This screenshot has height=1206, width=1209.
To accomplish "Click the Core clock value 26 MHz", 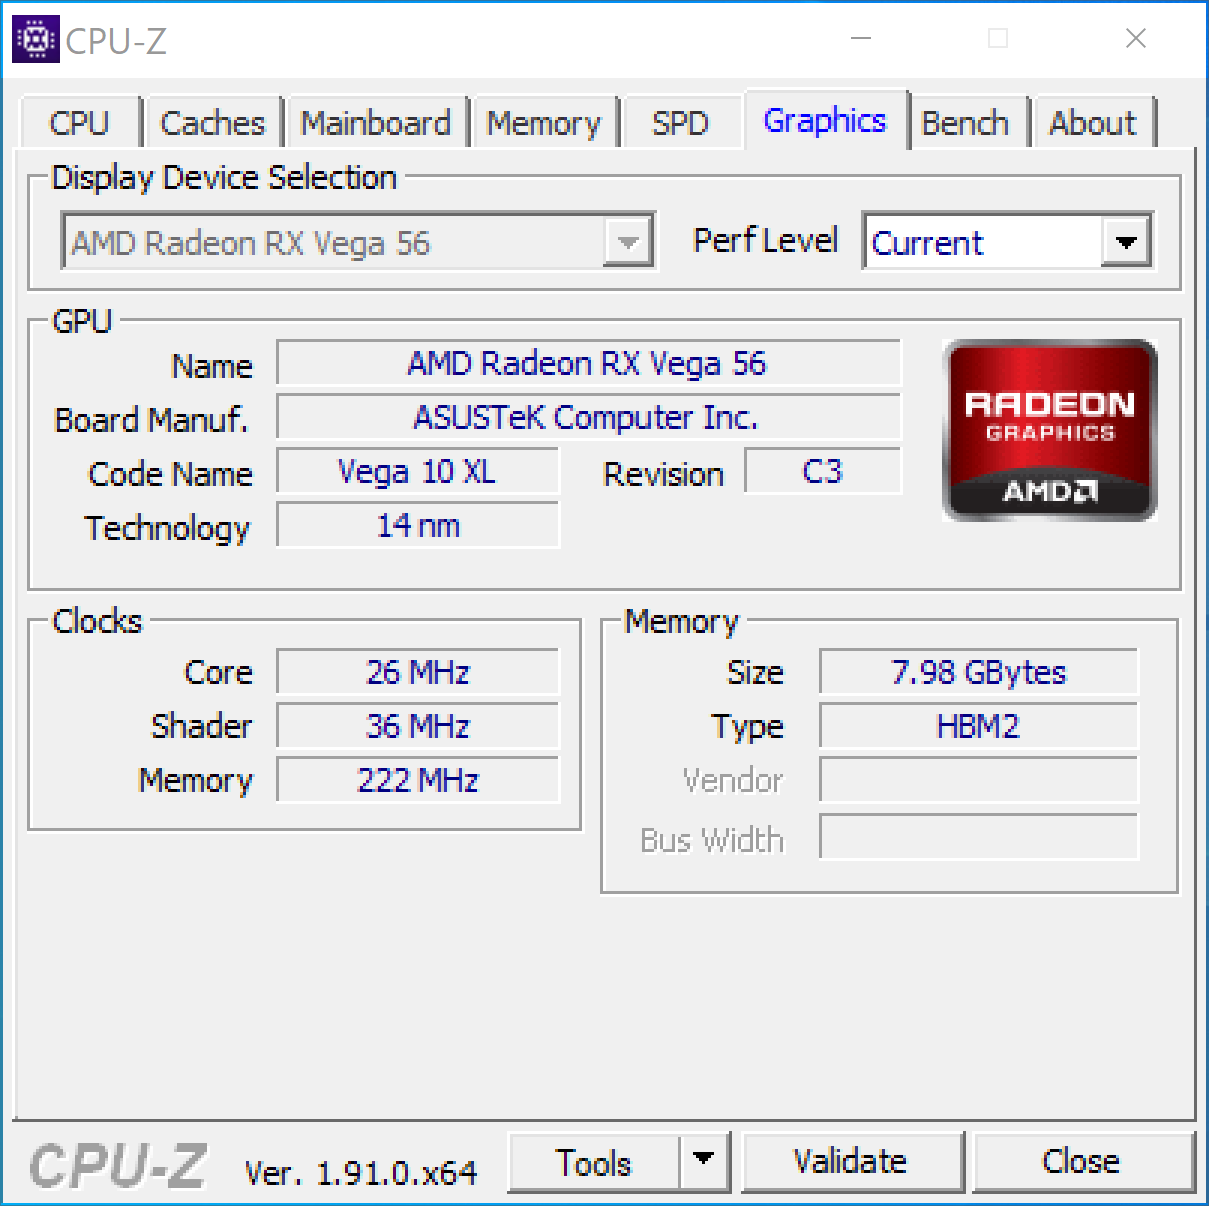I will click(417, 672).
